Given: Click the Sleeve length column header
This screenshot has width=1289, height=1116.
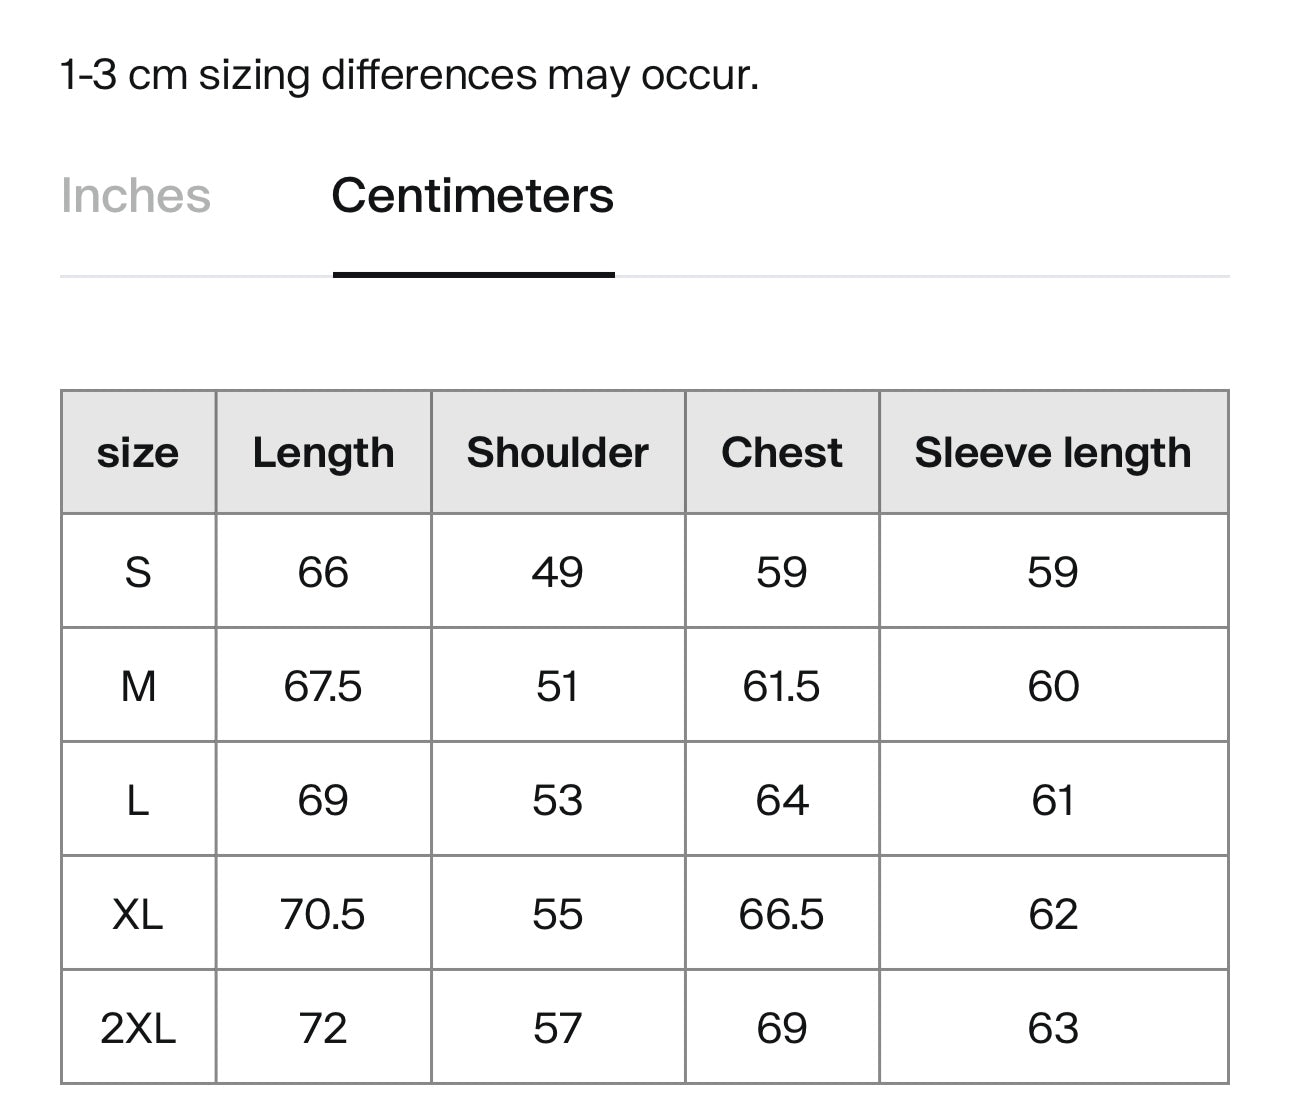Looking at the screenshot, I should point(1053,452).
